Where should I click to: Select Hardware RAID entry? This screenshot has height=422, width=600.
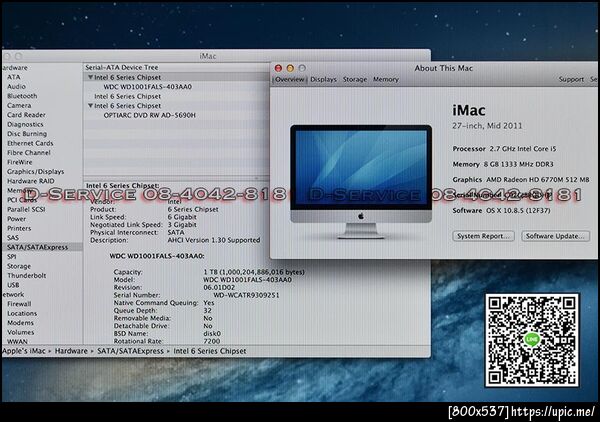tap(31, 181)
